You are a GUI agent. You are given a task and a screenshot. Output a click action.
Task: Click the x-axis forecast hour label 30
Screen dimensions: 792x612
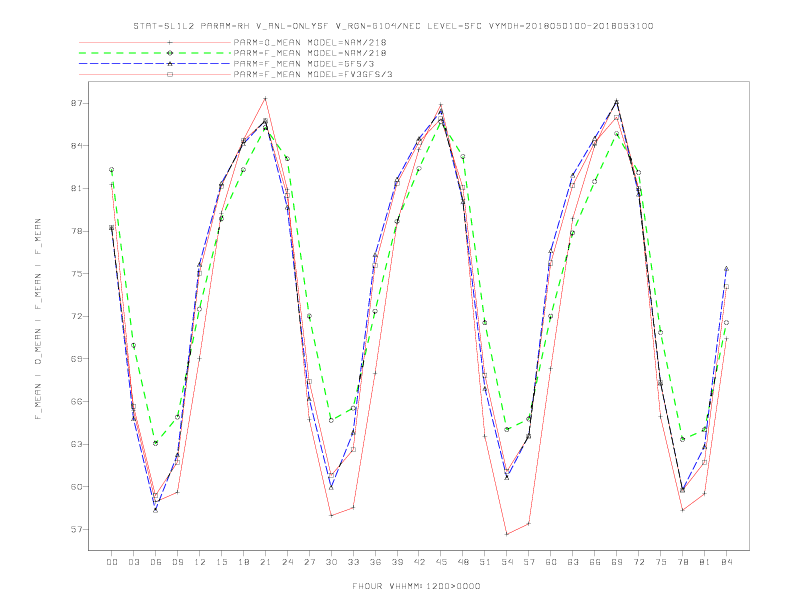331,562
